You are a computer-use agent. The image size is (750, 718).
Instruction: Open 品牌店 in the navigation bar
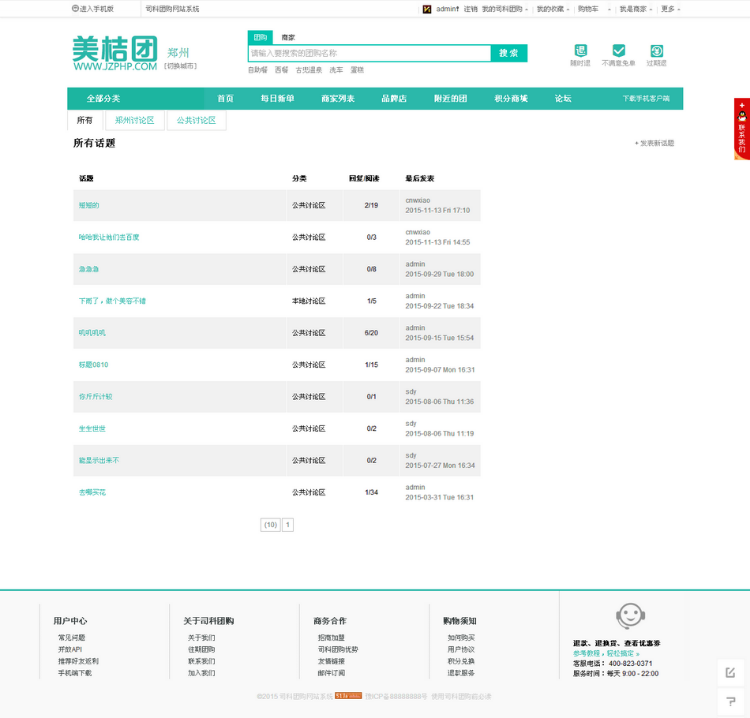394,99
